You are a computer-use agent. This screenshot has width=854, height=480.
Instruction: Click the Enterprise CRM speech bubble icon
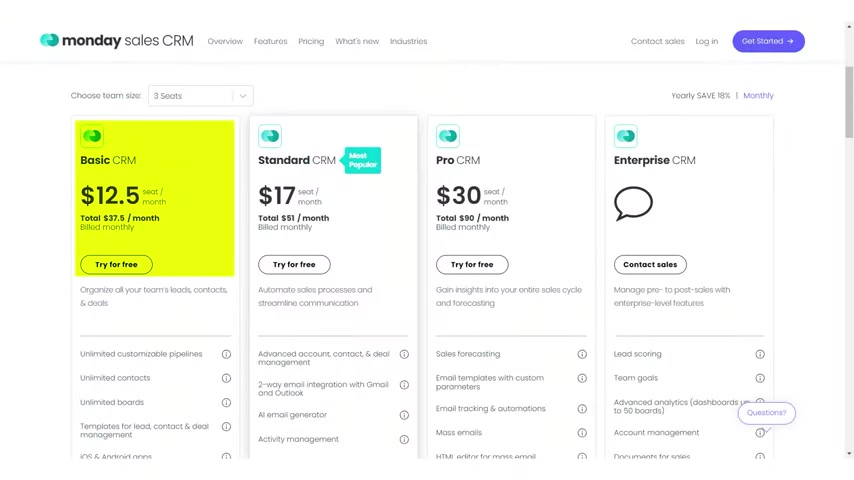click(633, 203)
